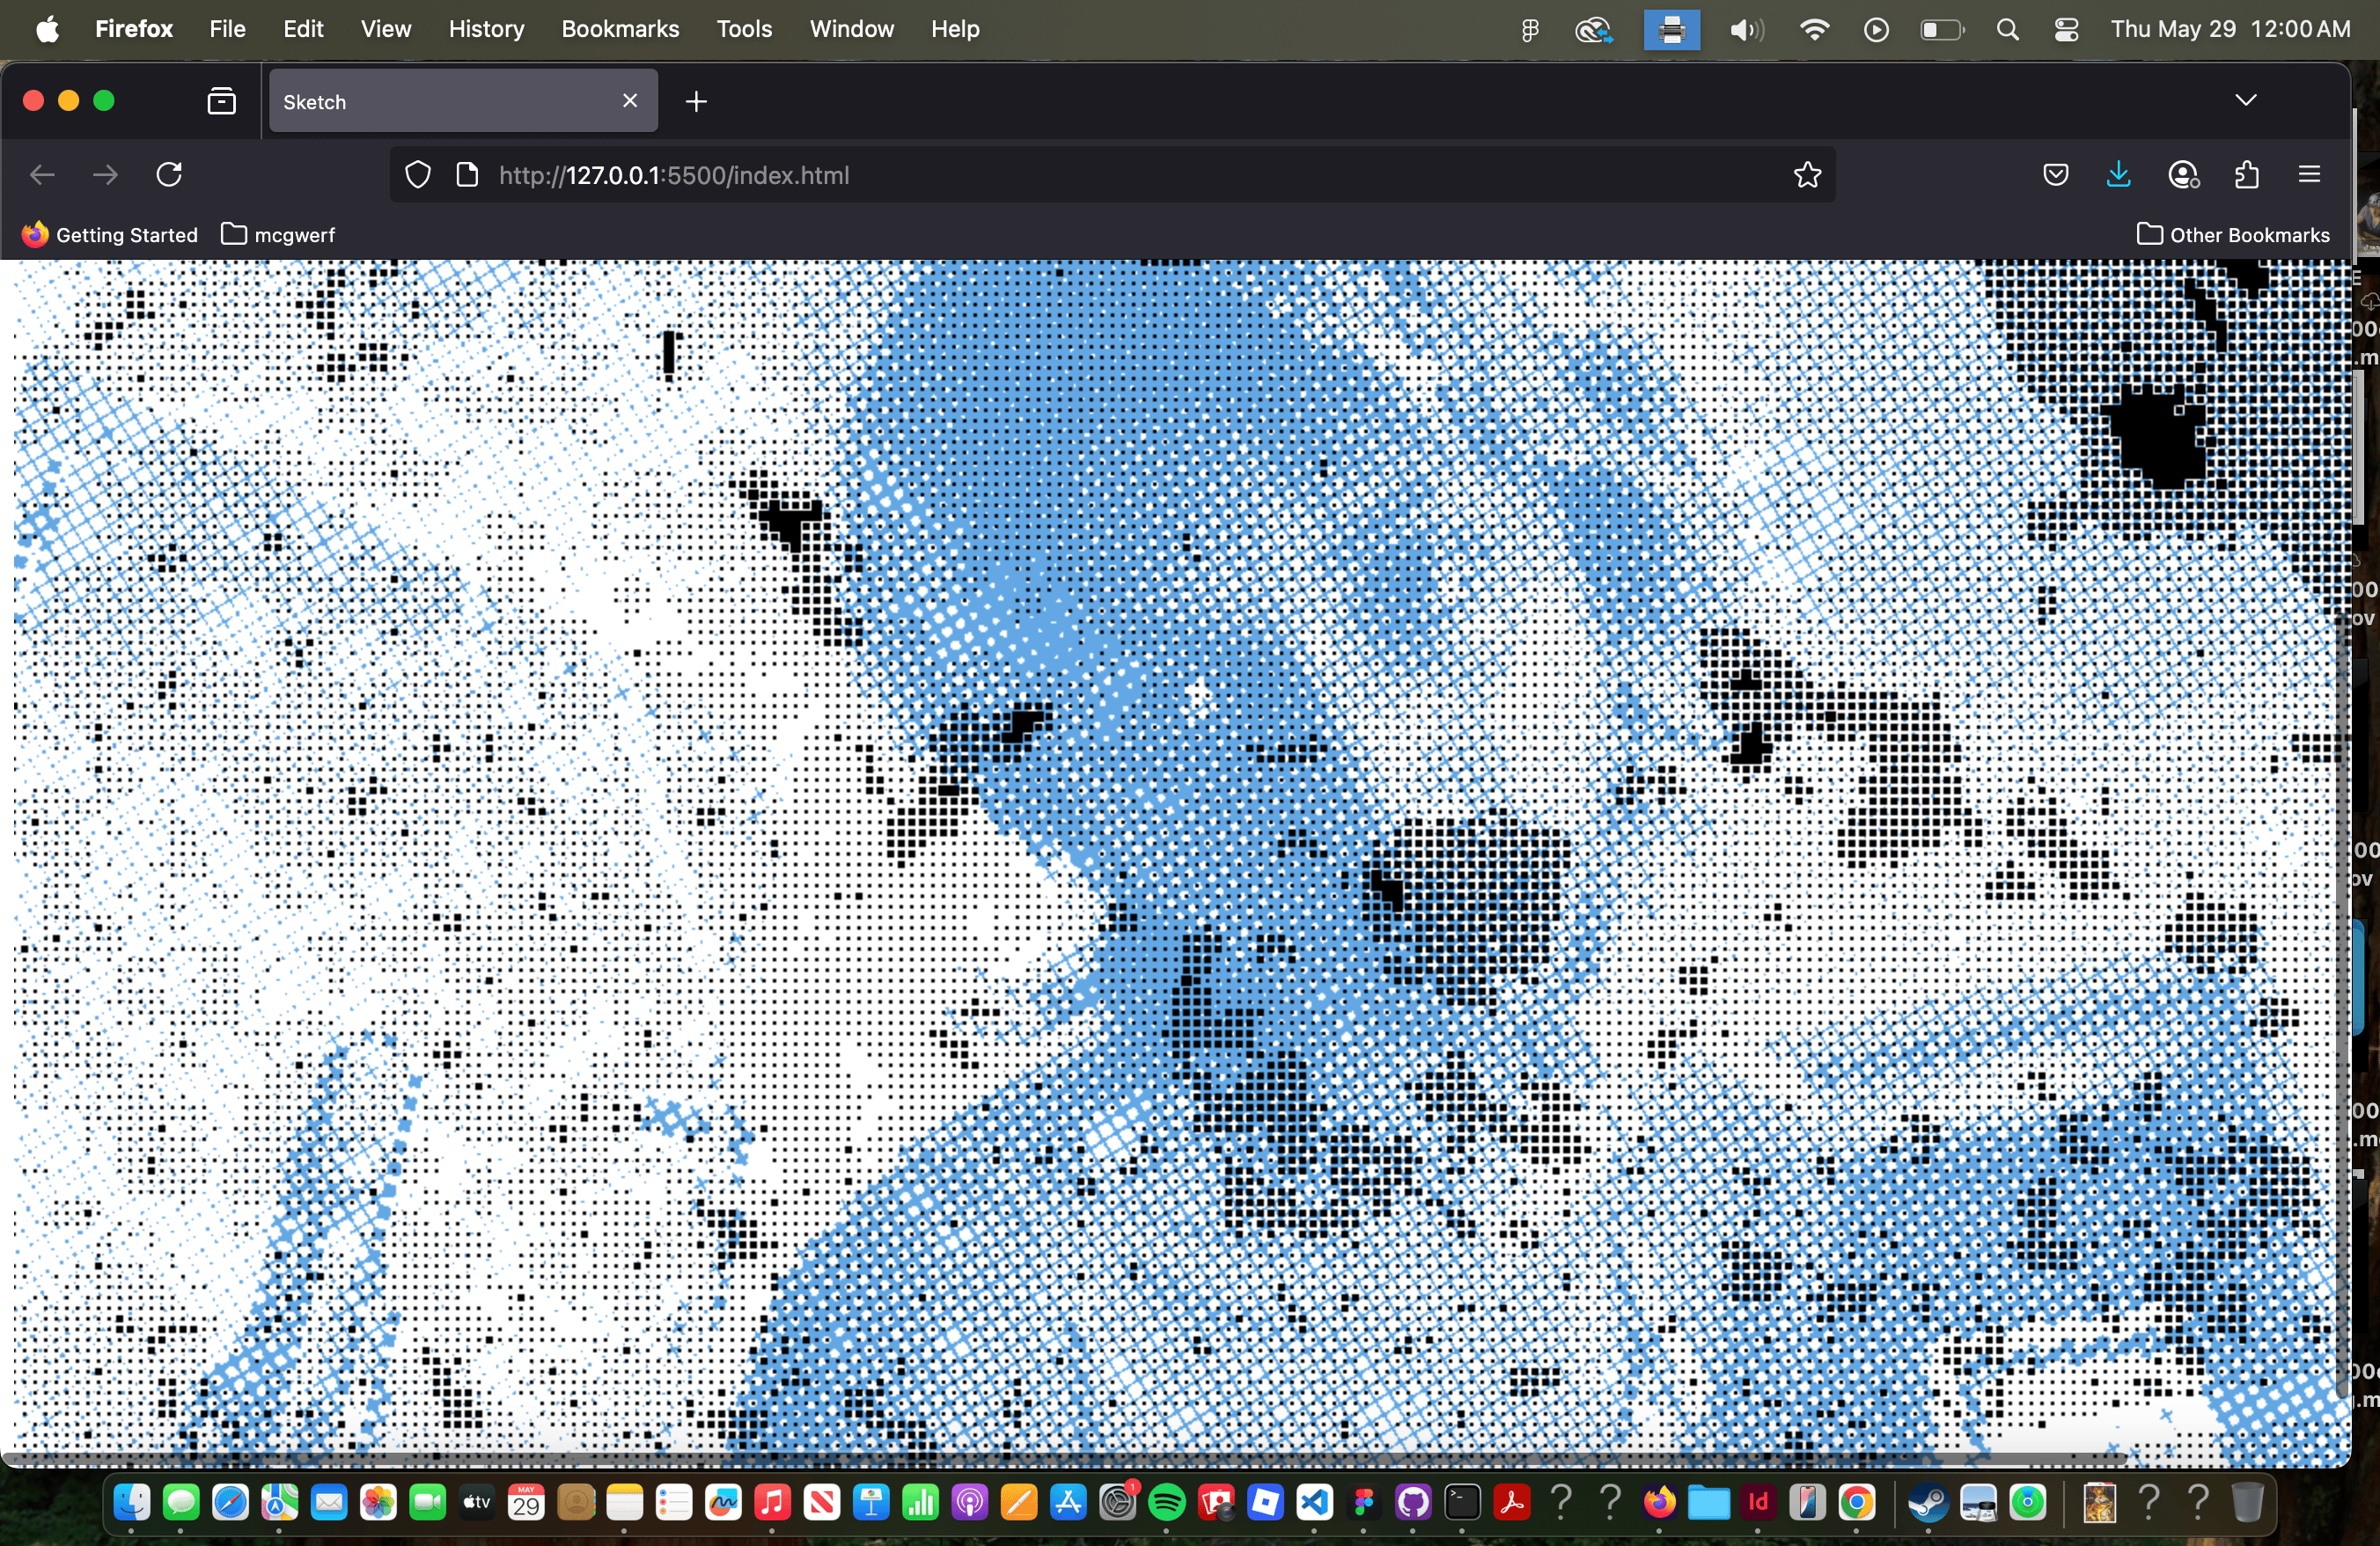This screenshot has height=1546, width=2380.
Task: Open the Extensions puzzle icon
Action: click(x=2247, y=175)
